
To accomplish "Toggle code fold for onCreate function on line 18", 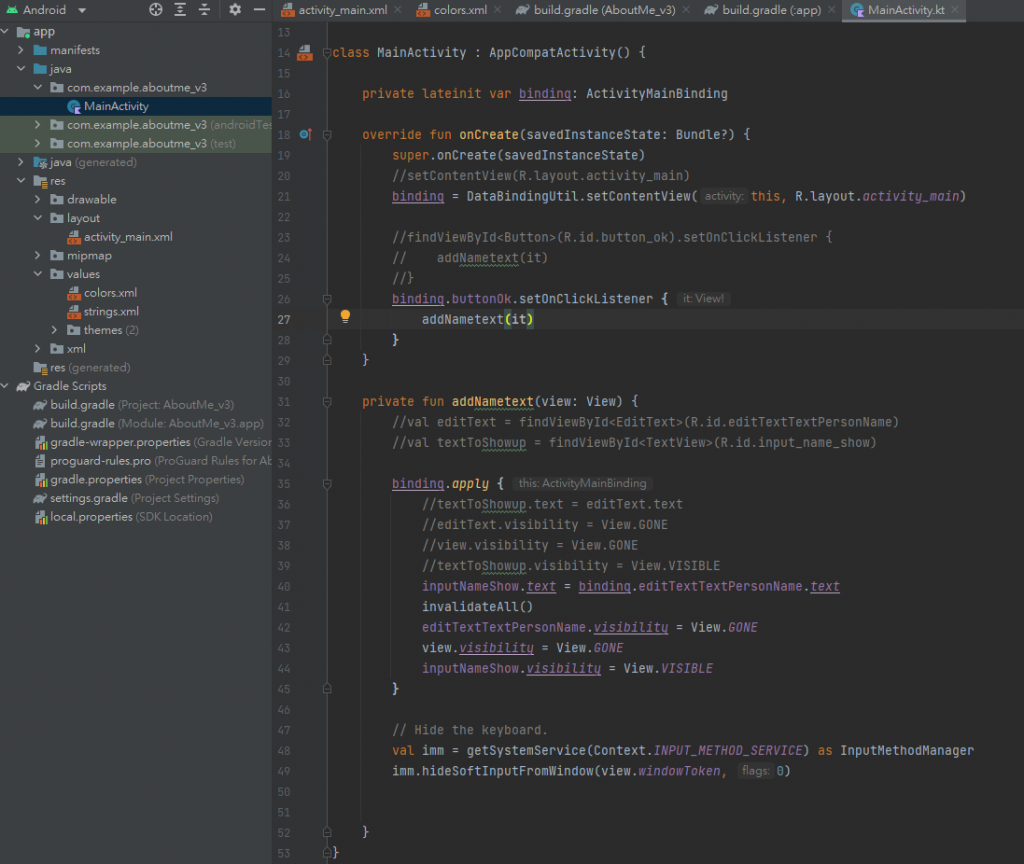I will (326, 134).
